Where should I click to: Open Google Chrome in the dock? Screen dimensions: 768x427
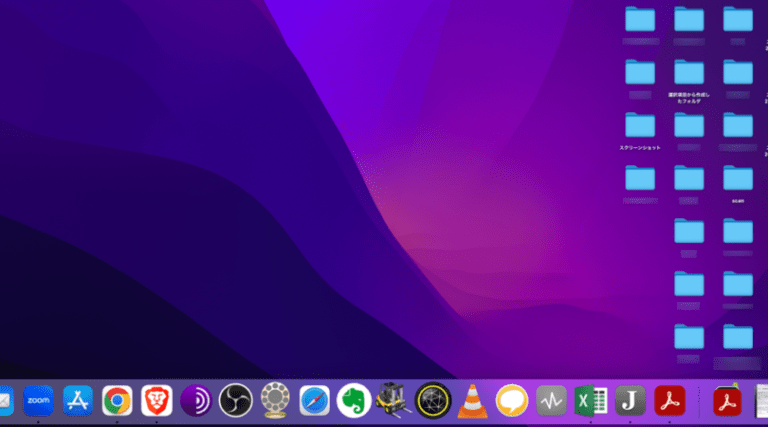[x=117, y=400]
